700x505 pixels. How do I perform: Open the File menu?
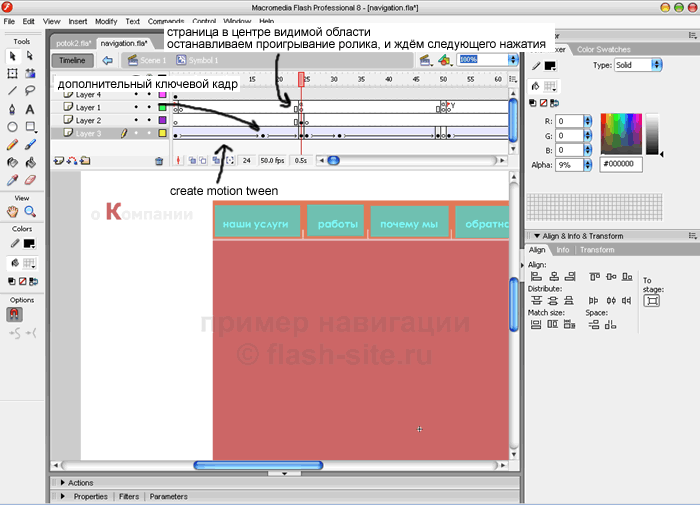pos(9,21)
